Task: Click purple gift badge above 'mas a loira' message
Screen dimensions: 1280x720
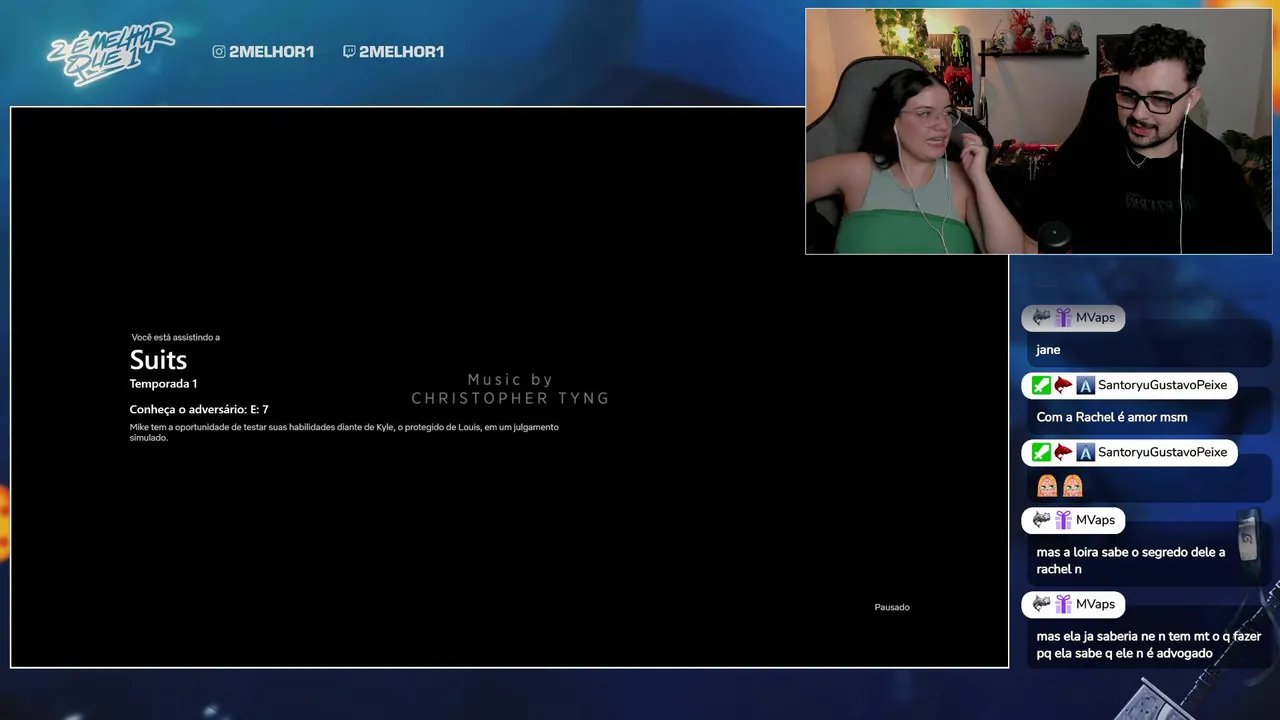Action: pyautogui.click(x=1063, y=520)
